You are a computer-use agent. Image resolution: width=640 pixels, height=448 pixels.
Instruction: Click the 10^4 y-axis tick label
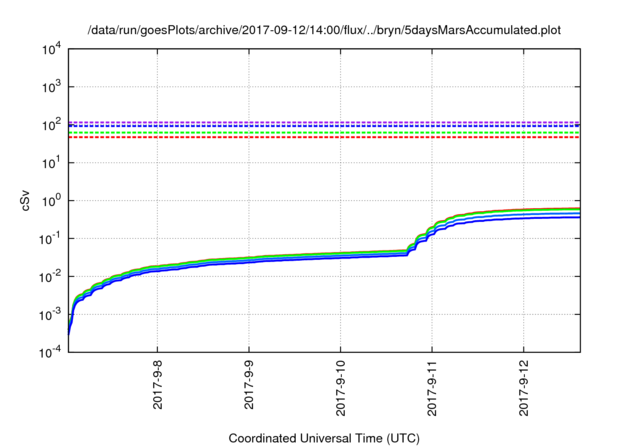52,49
